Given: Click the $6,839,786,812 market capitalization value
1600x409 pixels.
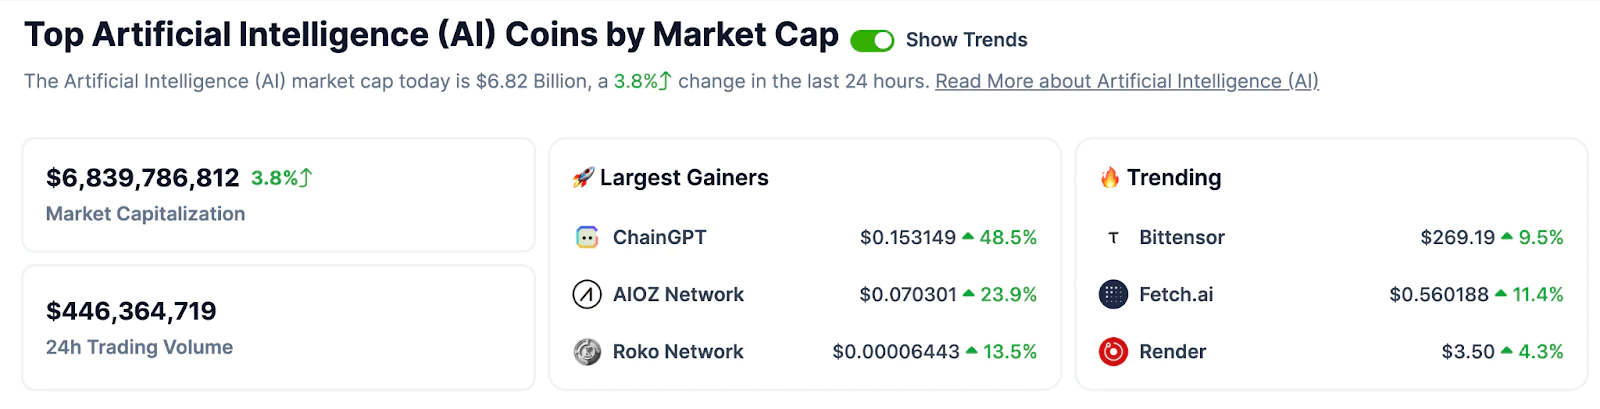Looking at the screenshot, I should point(143,178).
